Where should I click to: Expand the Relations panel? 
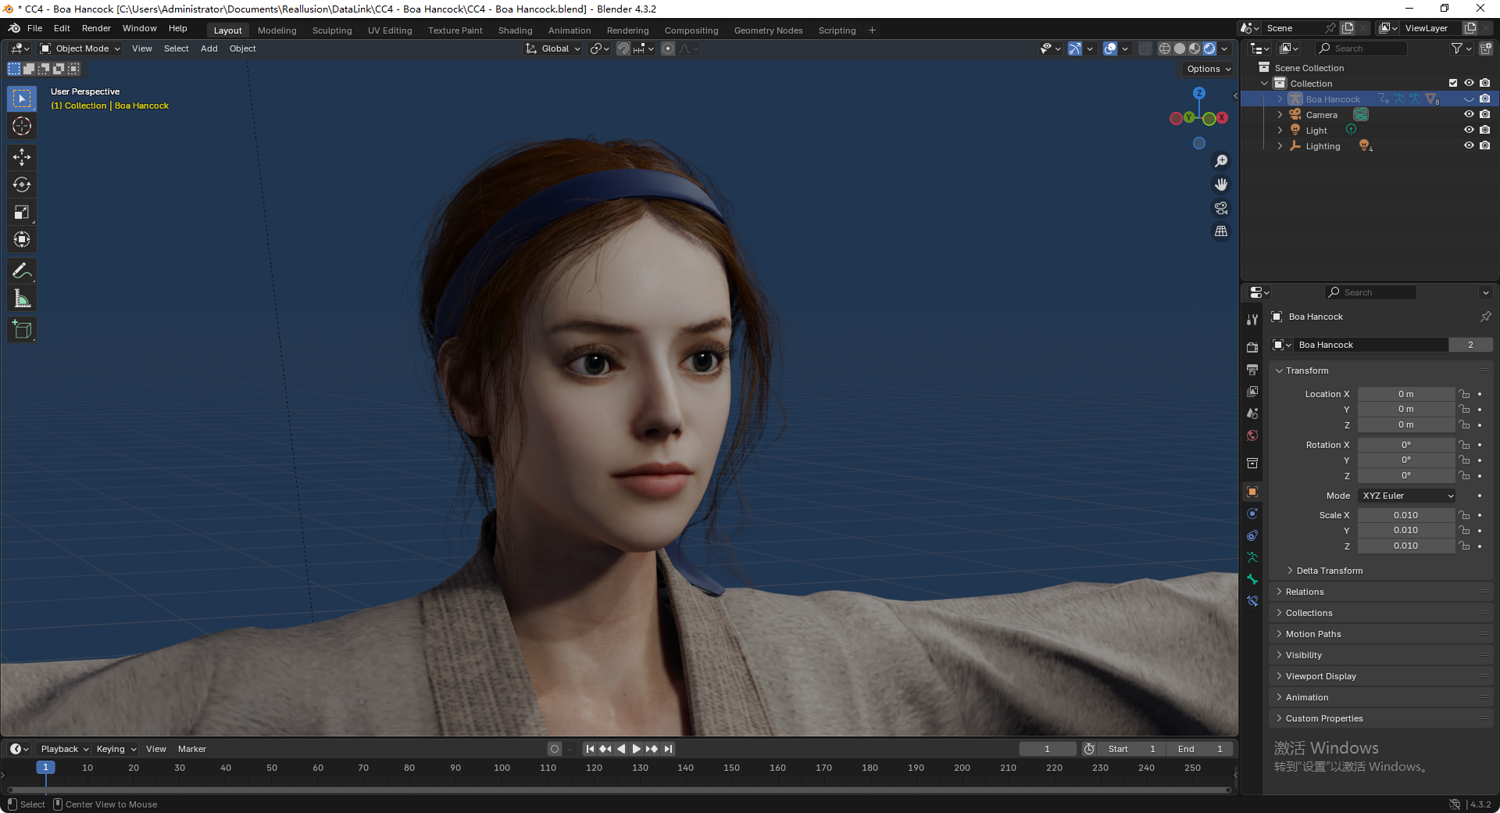pyautogui.click(x=1304, y=592)
